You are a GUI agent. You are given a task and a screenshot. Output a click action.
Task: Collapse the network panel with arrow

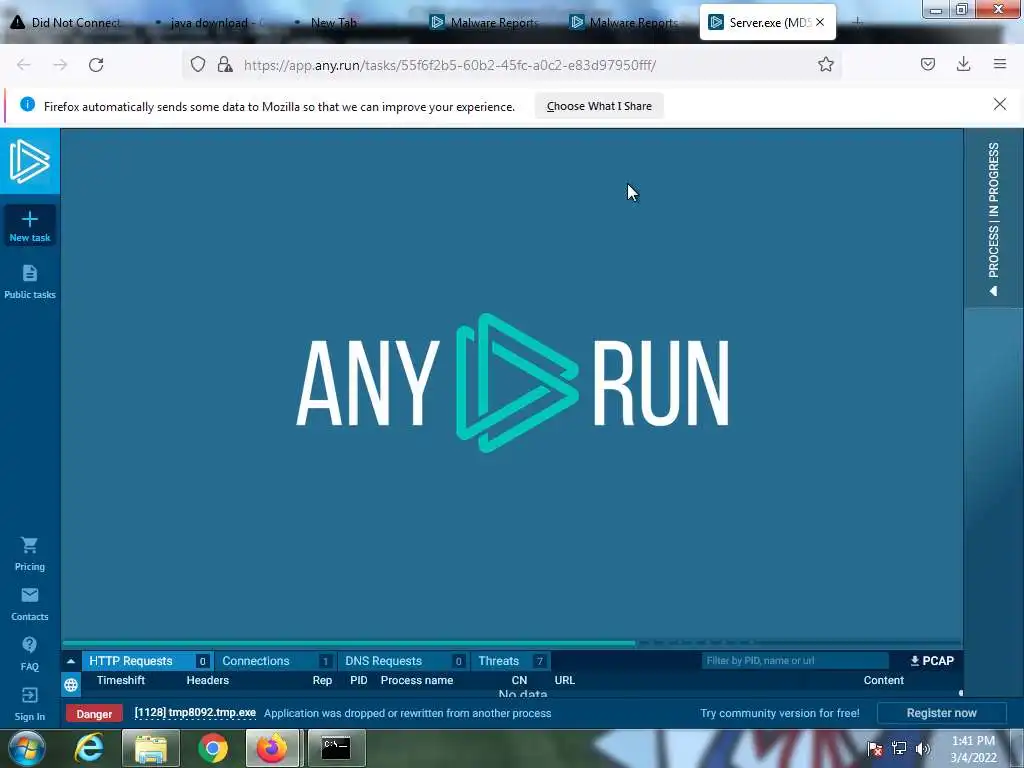coord(71,661)
